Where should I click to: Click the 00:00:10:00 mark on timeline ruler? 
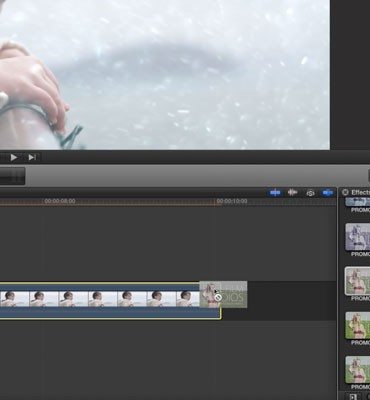pyautogui.click(x=232, y=201)
